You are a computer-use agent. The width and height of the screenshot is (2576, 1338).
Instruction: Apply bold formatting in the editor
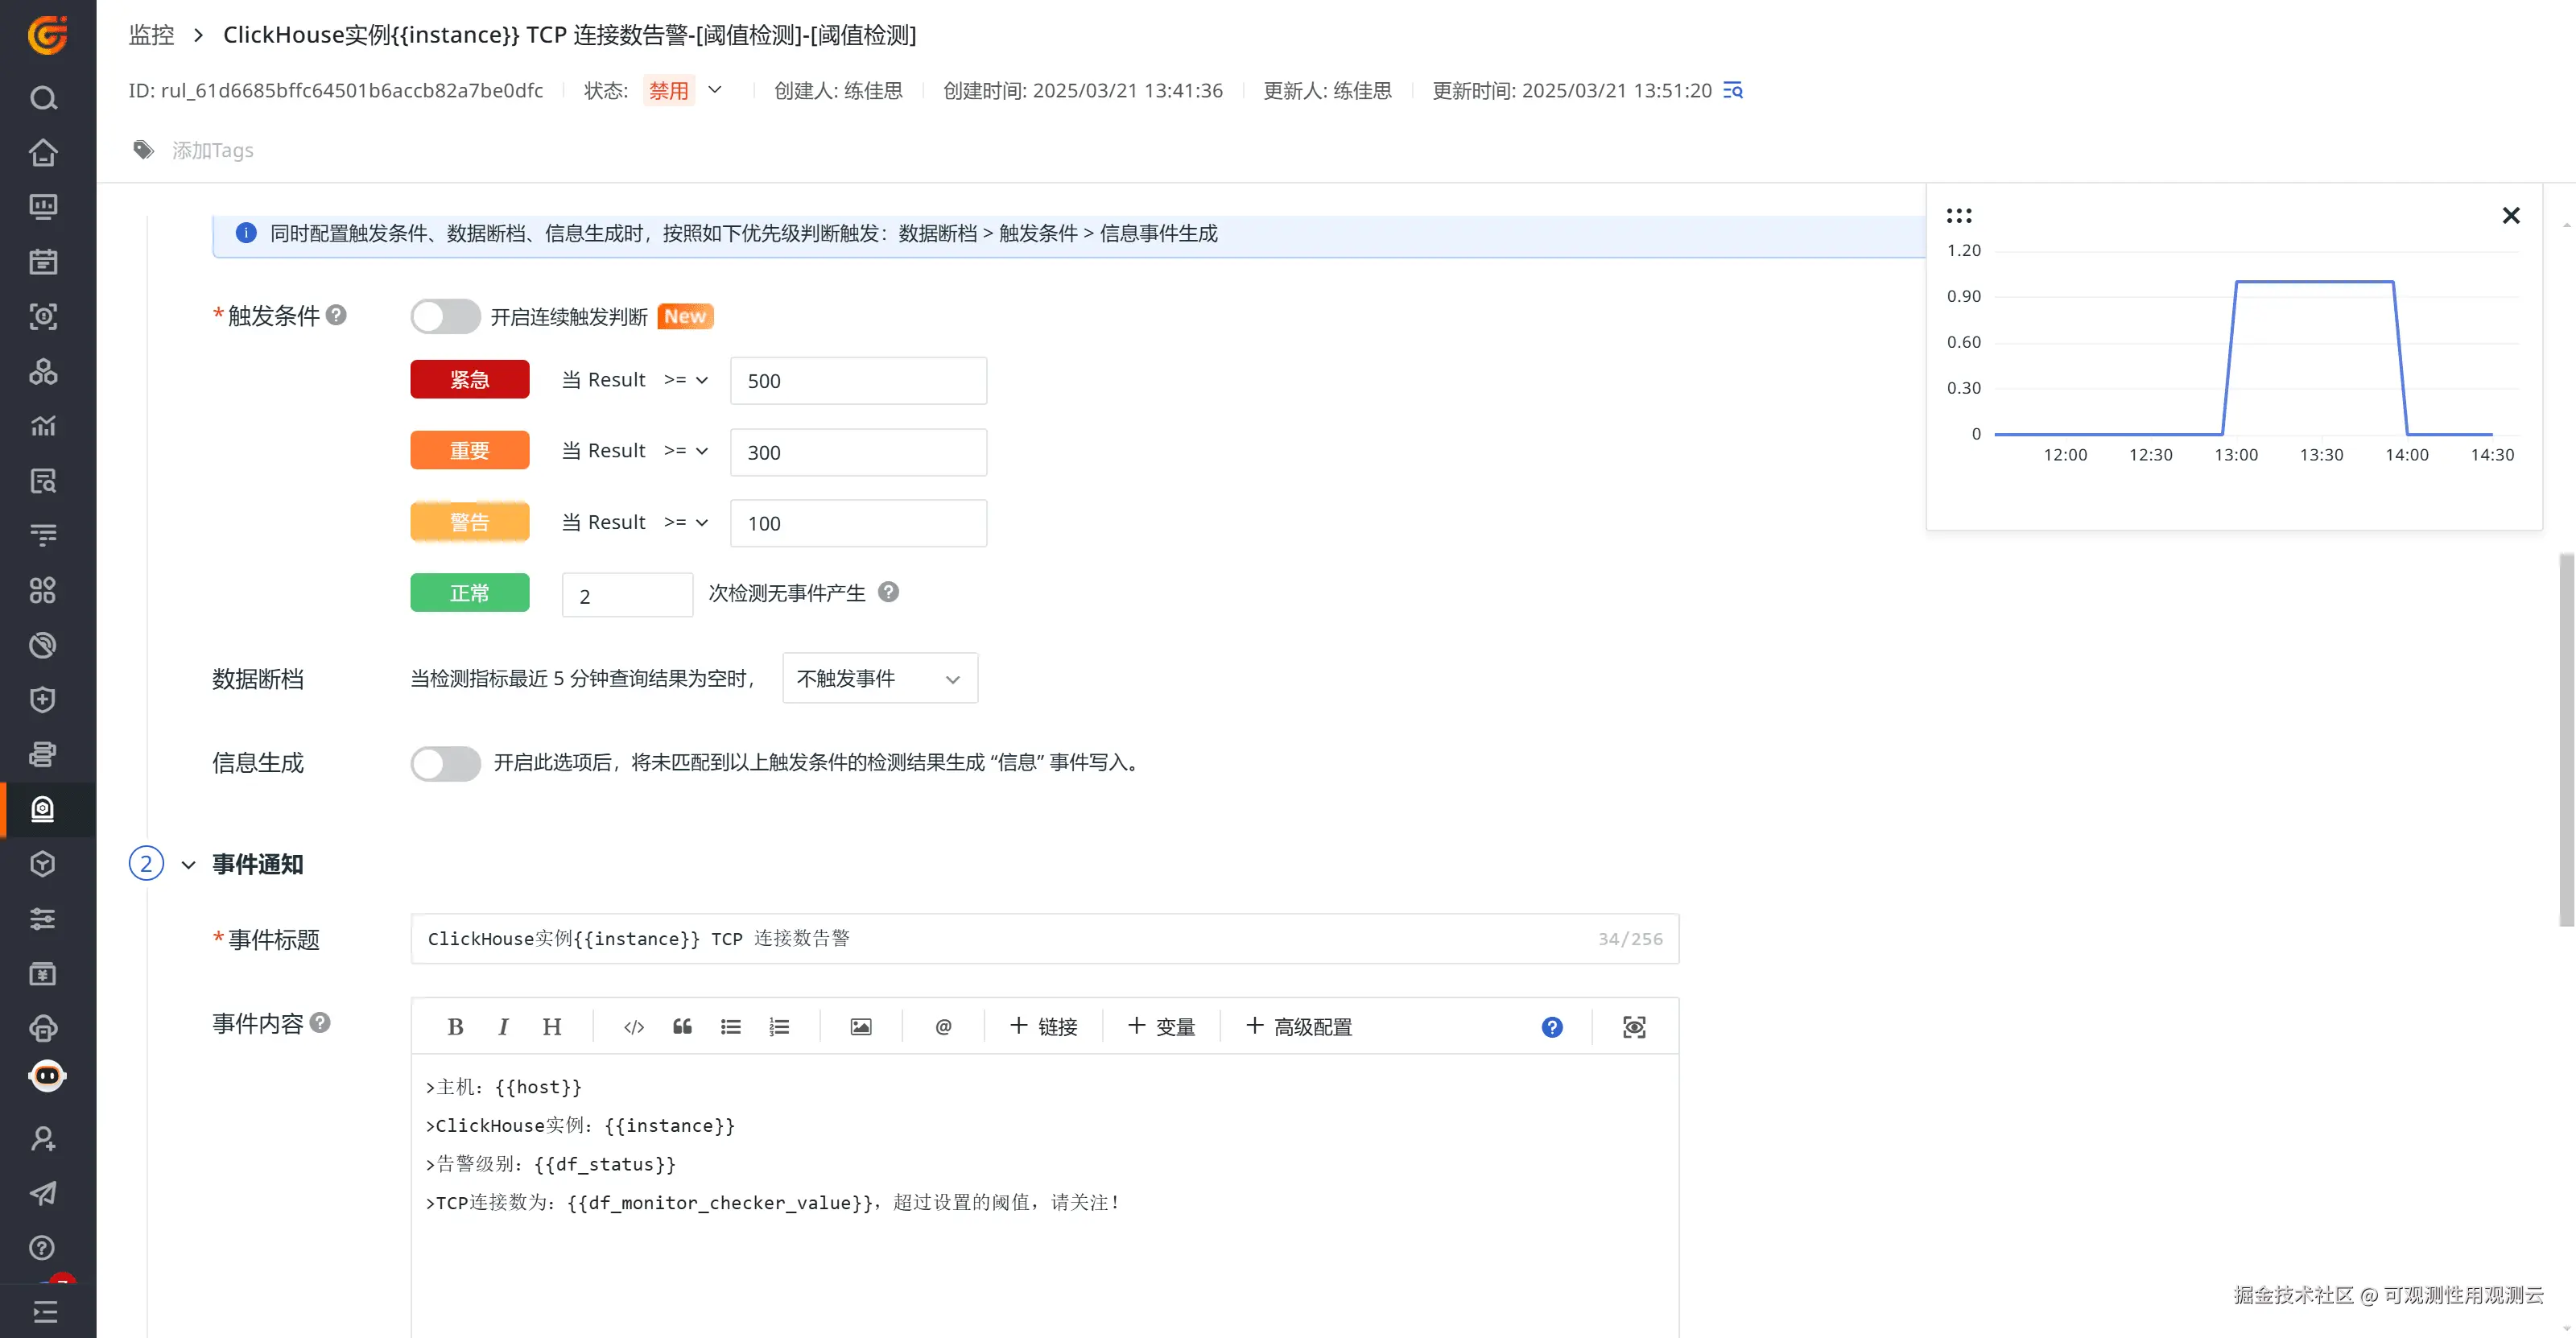point(455,1027)
